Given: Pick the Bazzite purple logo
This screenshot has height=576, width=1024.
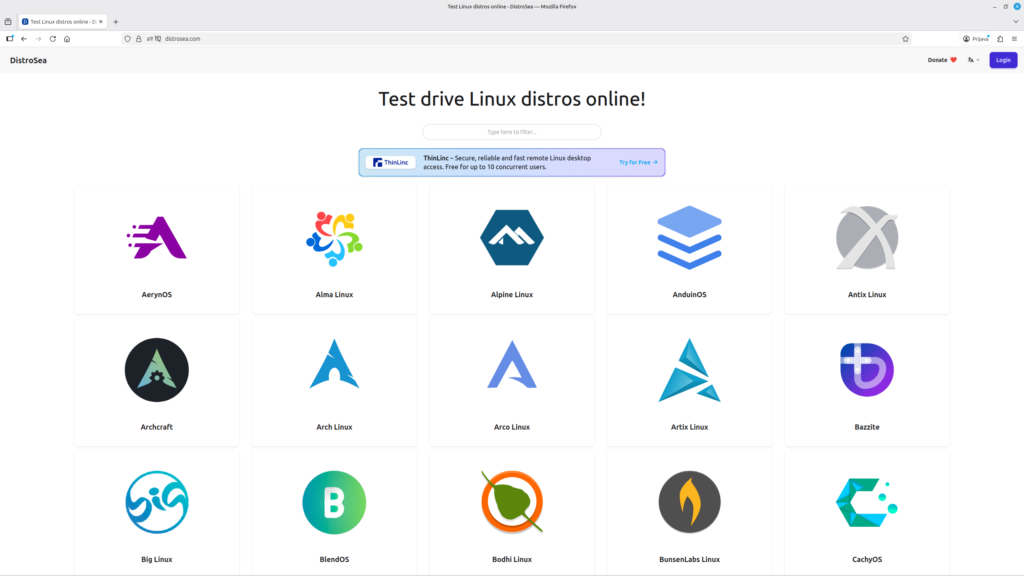Looking at the screenshot, I should click(867, 370).
